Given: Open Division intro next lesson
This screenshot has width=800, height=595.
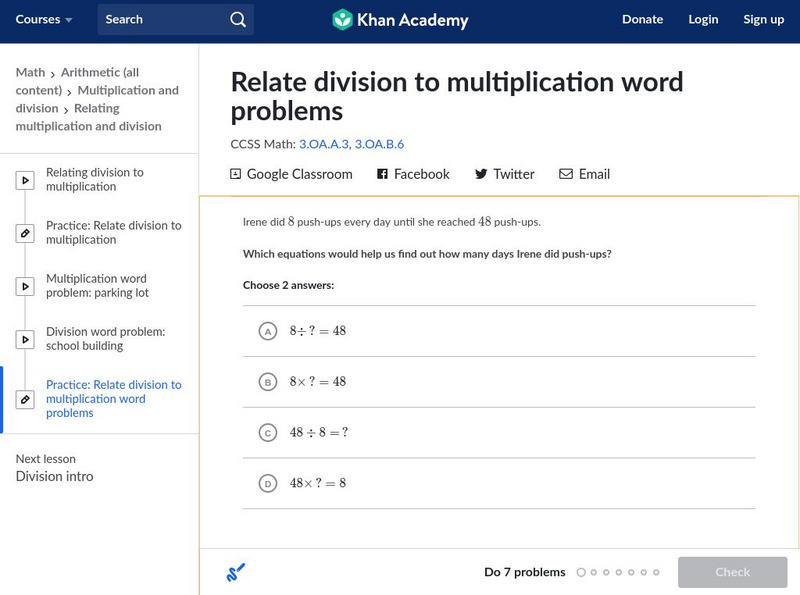Looking at the screenshot, I should tap(55, 476).
